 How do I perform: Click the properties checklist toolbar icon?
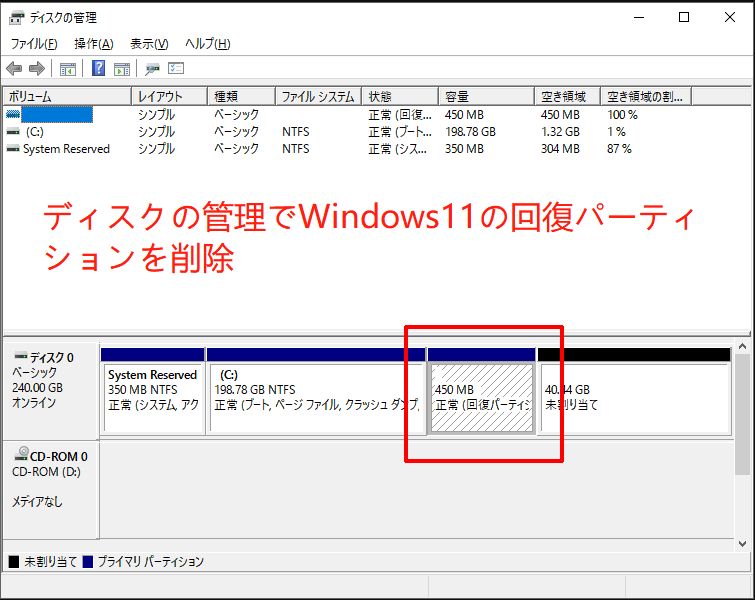click(x=176, y=68)
